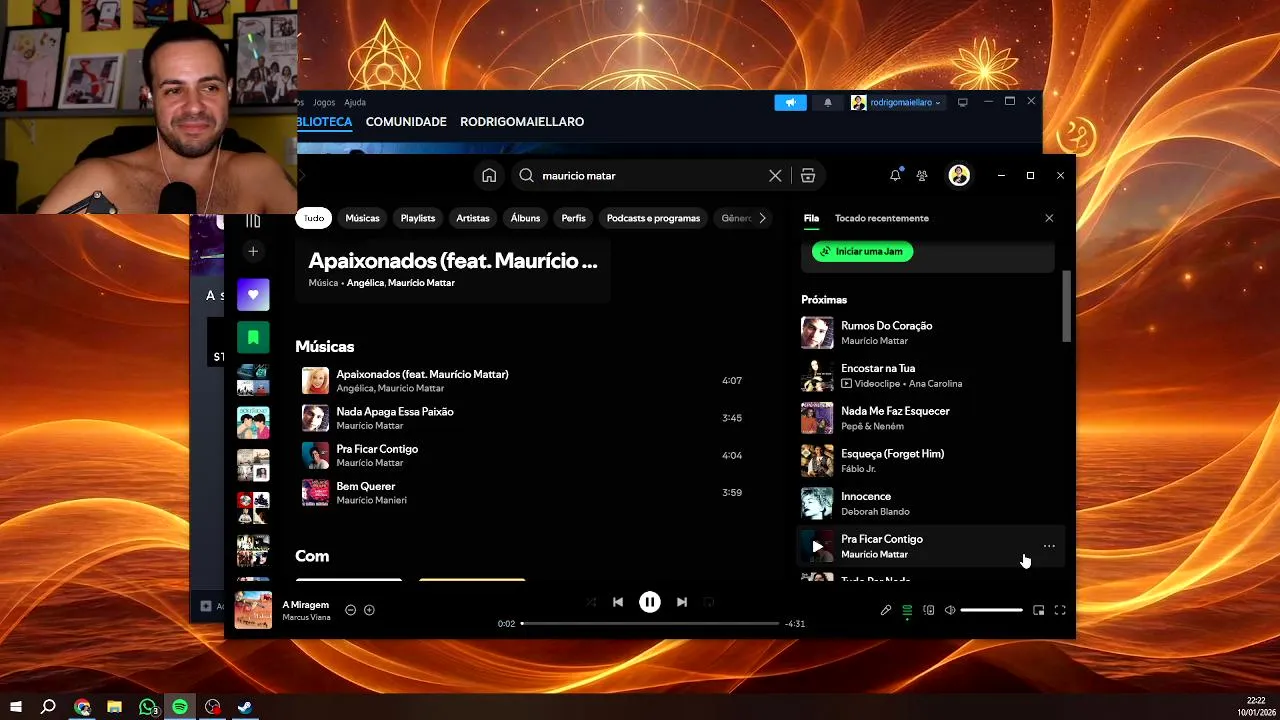Open the miniplayer icon
Viewport: 1280px width, 720px height.
click(1039, 610)
